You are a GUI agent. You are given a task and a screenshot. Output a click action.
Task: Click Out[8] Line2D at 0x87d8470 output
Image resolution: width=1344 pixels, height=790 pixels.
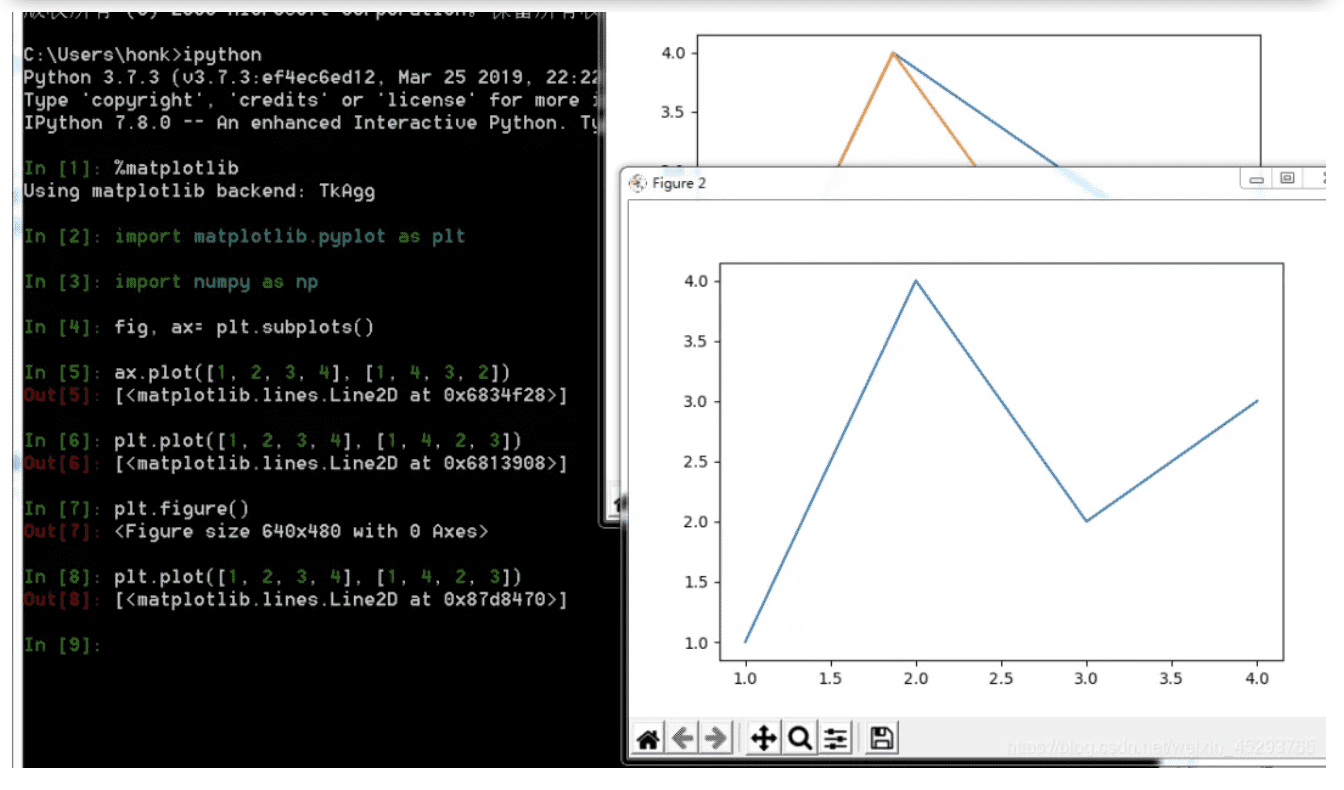pos(341,600)
